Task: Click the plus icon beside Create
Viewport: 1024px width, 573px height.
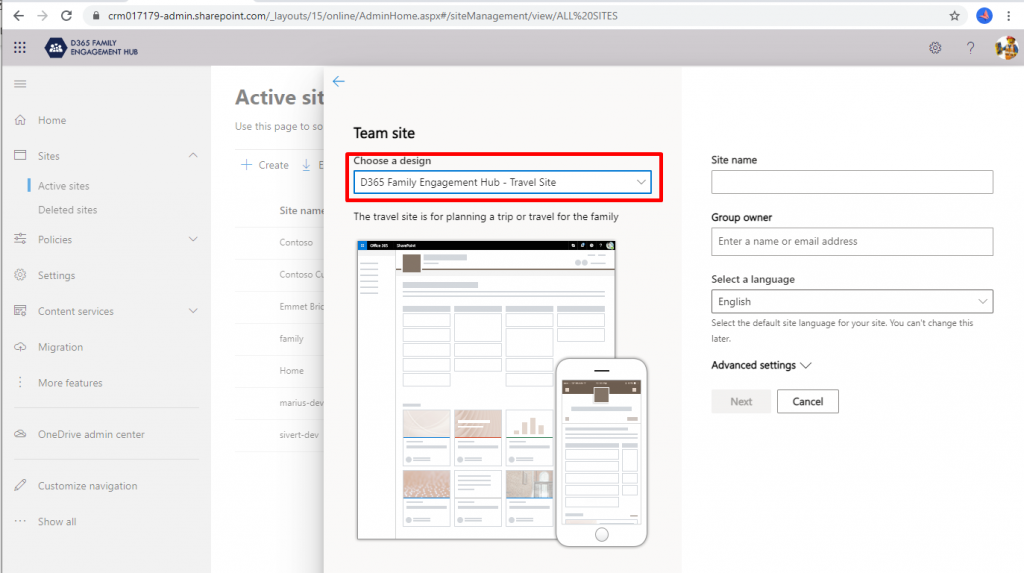Action: 246,165
